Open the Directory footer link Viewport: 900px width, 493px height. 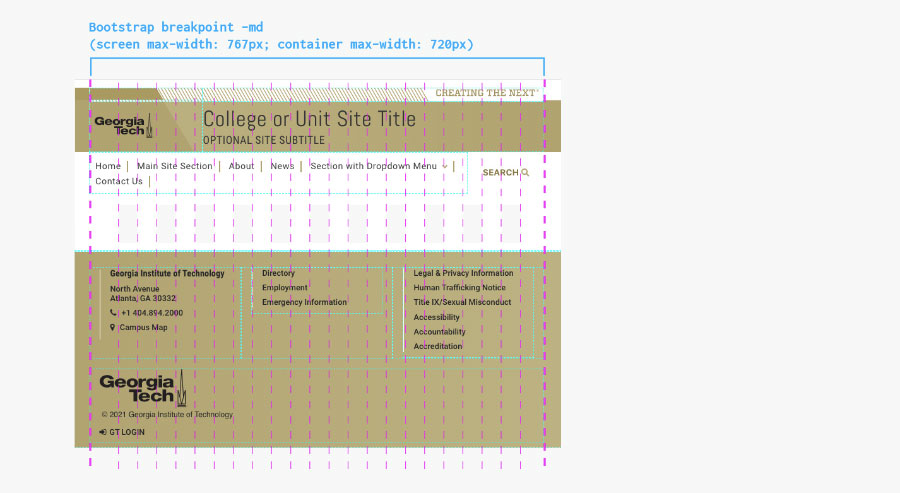(x=278, y=273)
